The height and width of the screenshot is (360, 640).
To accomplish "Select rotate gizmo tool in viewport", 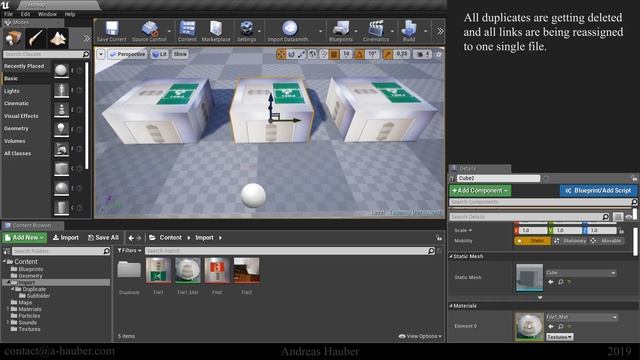I will (x=291, y=54).
